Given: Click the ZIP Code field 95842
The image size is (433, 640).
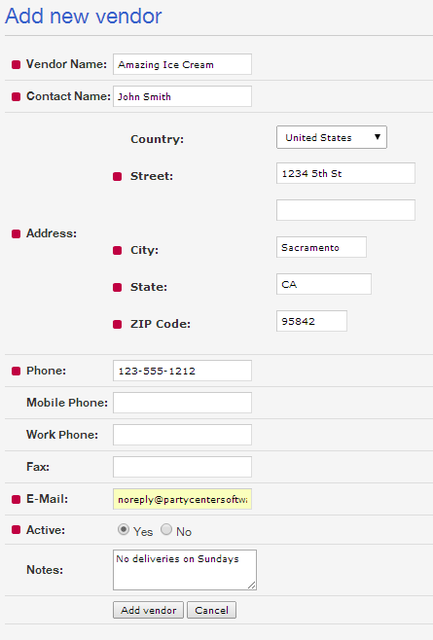Looking at the screenshot, I should tap(311, 321).
